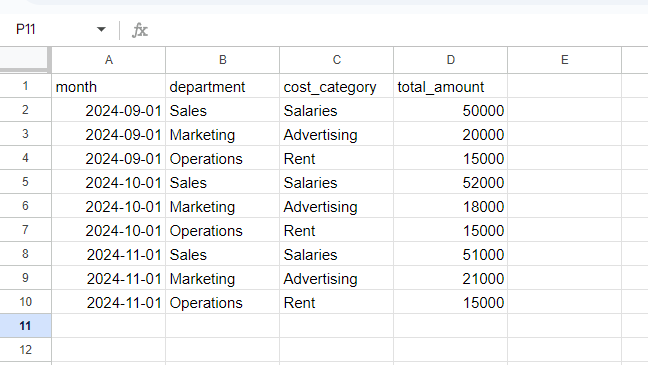The width and height of the screenshot is (648, 365).
Task: Select row 8 header
Action: (x=25, y=254)
